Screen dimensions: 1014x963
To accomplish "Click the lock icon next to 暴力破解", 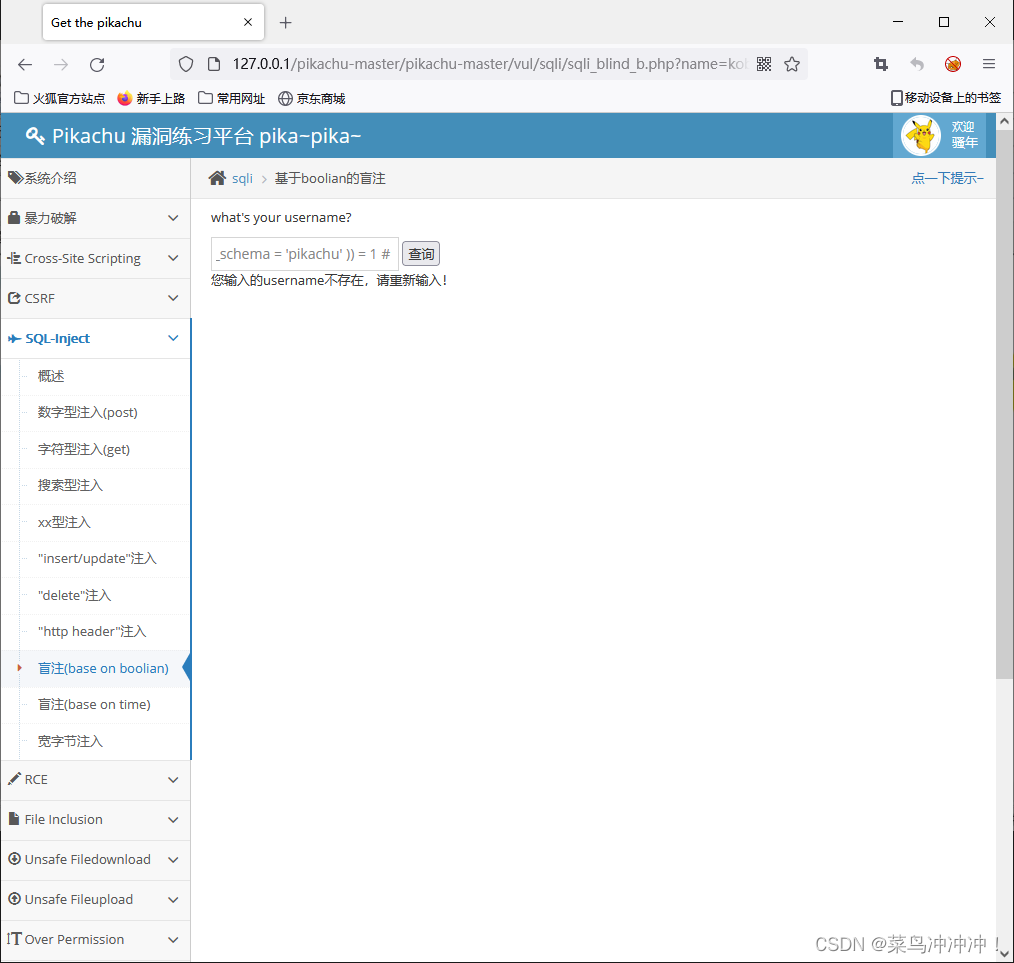I will [x=14, y=217].
